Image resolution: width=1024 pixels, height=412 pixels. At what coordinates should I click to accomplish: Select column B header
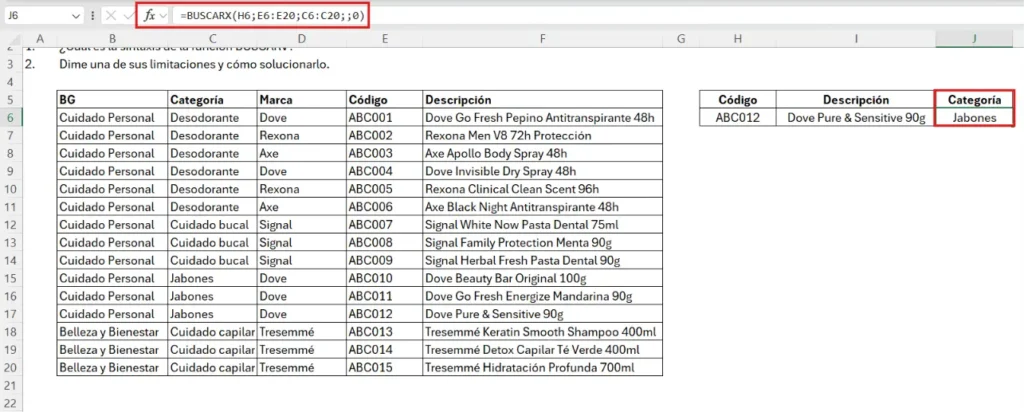click(112, 39)
